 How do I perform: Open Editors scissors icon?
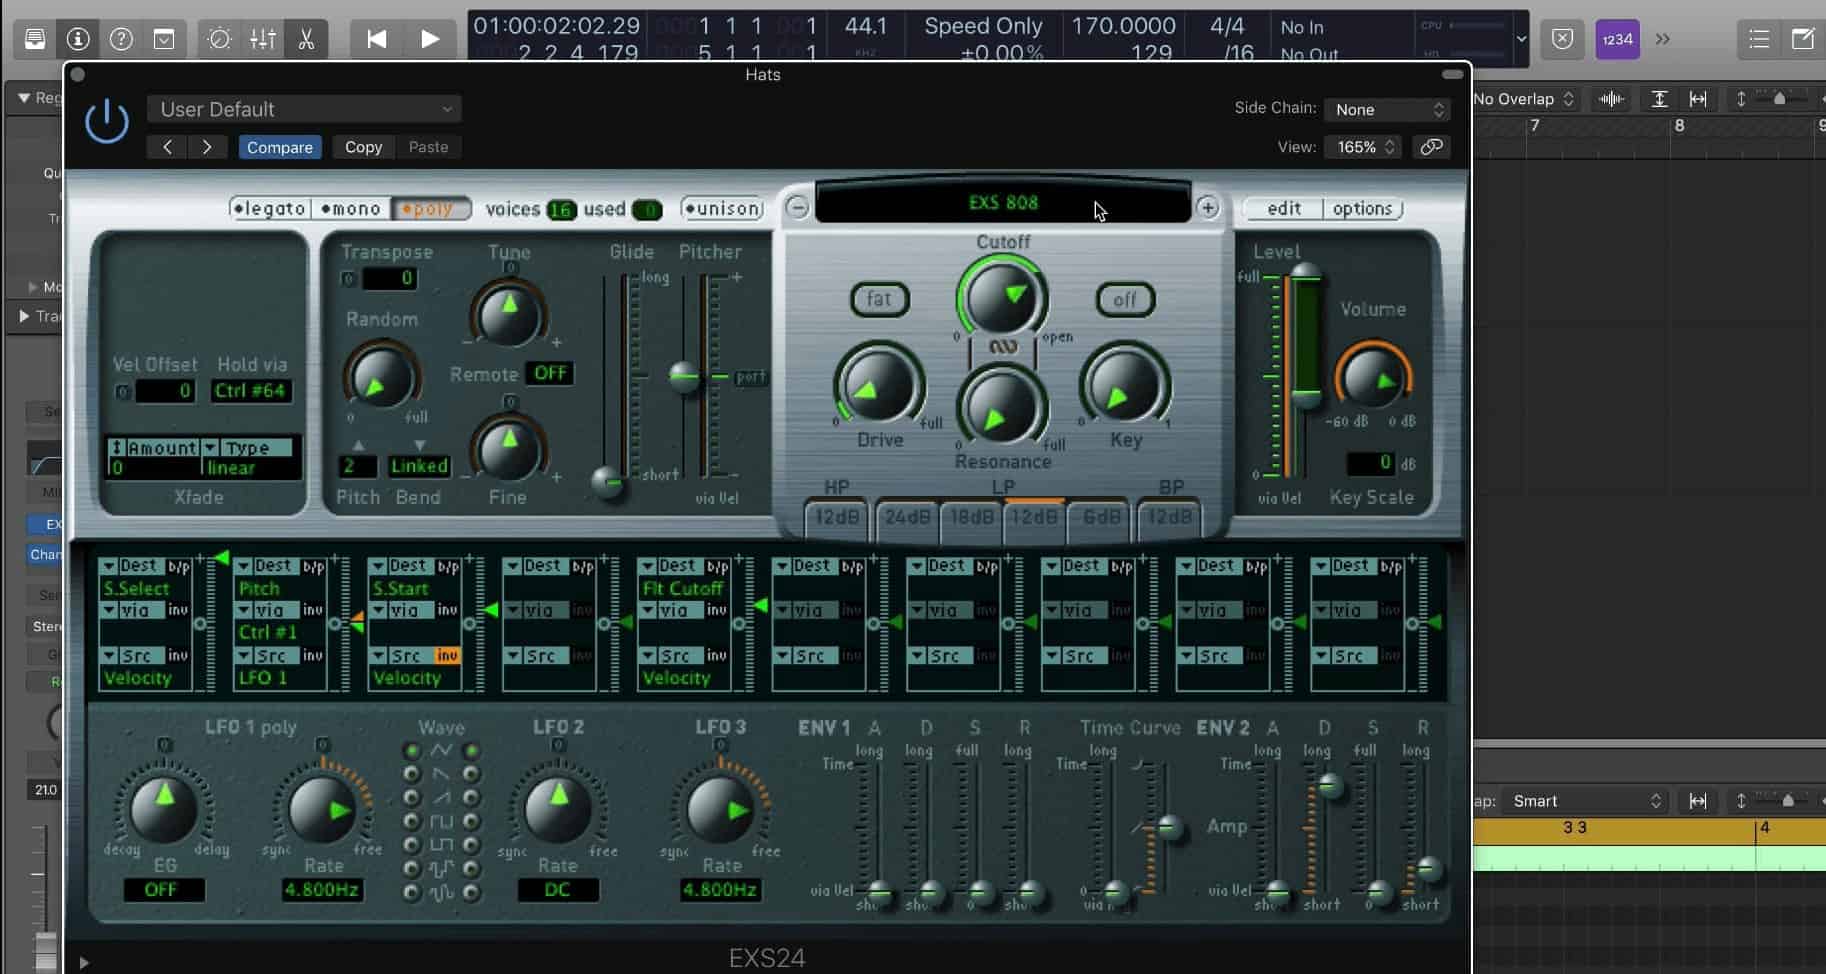(x=306, y=39)
